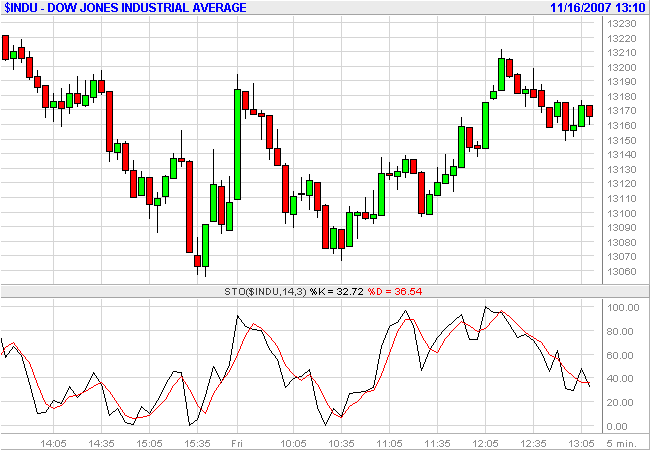Select the 13160 price axis label
The width and height of the screenshot is (650, 450).
(621, 126)
